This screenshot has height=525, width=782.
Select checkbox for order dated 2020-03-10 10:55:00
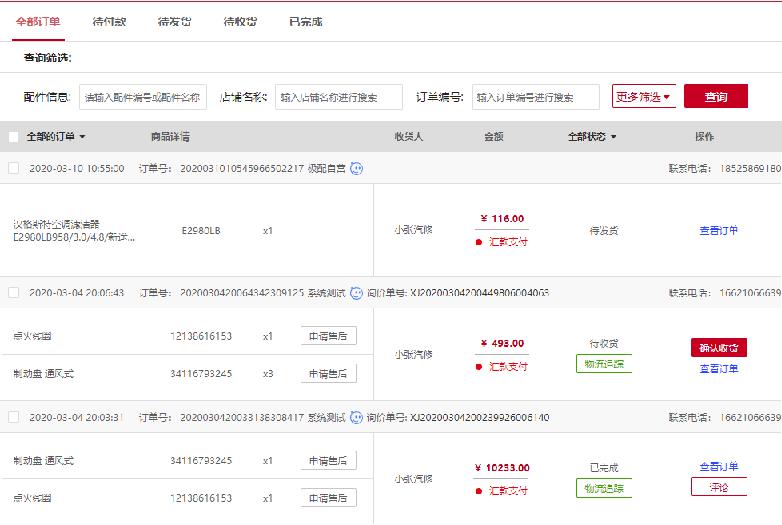[14, 169]
